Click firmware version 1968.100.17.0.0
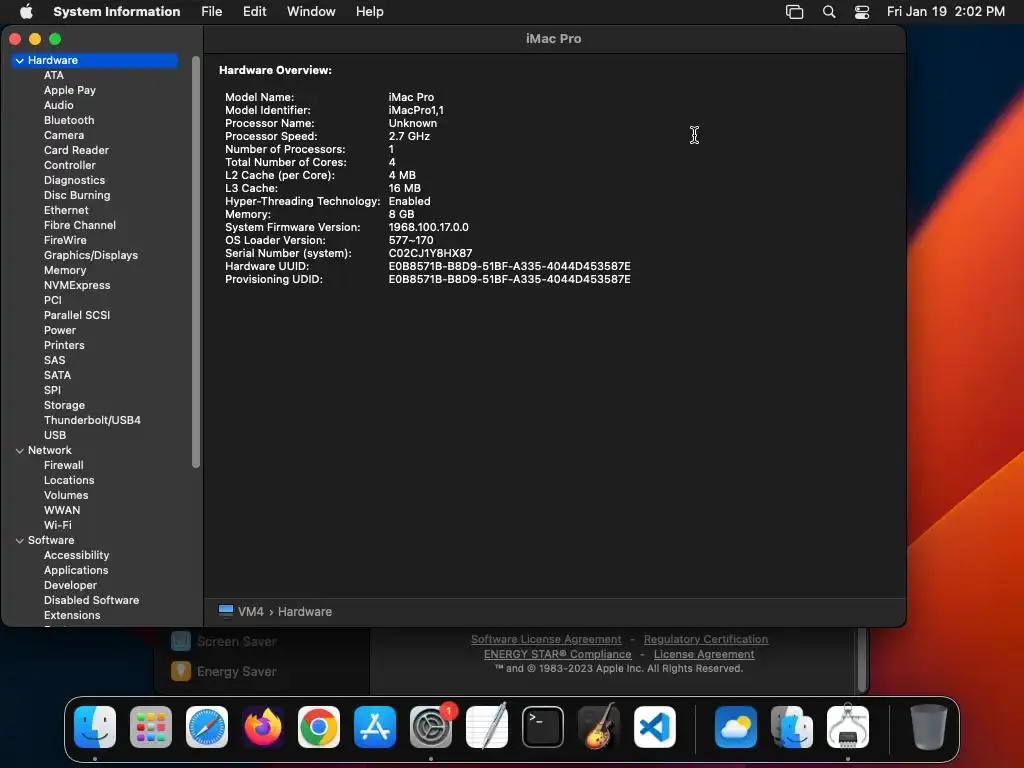1024x768 pixels. point(428,227)
